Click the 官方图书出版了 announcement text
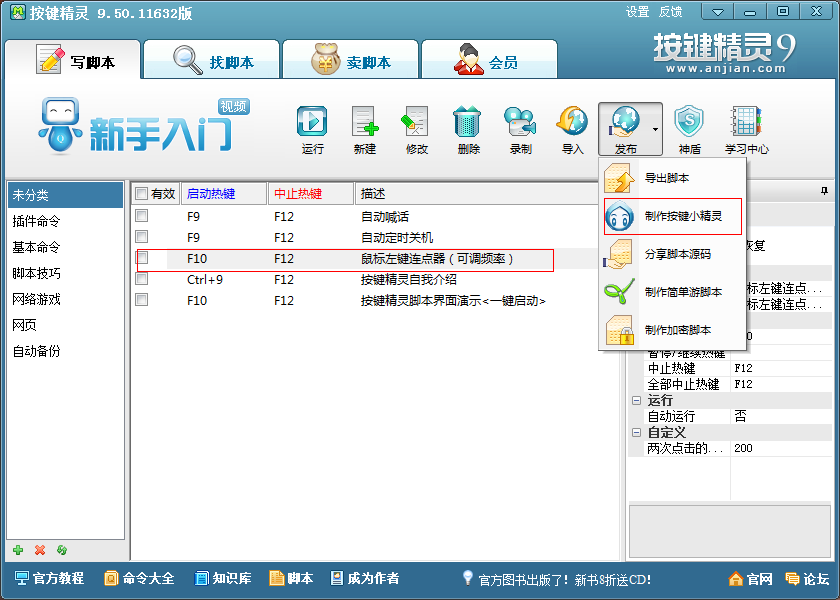The height and width of the screenshot is (600, 840). tap(565, 580)
